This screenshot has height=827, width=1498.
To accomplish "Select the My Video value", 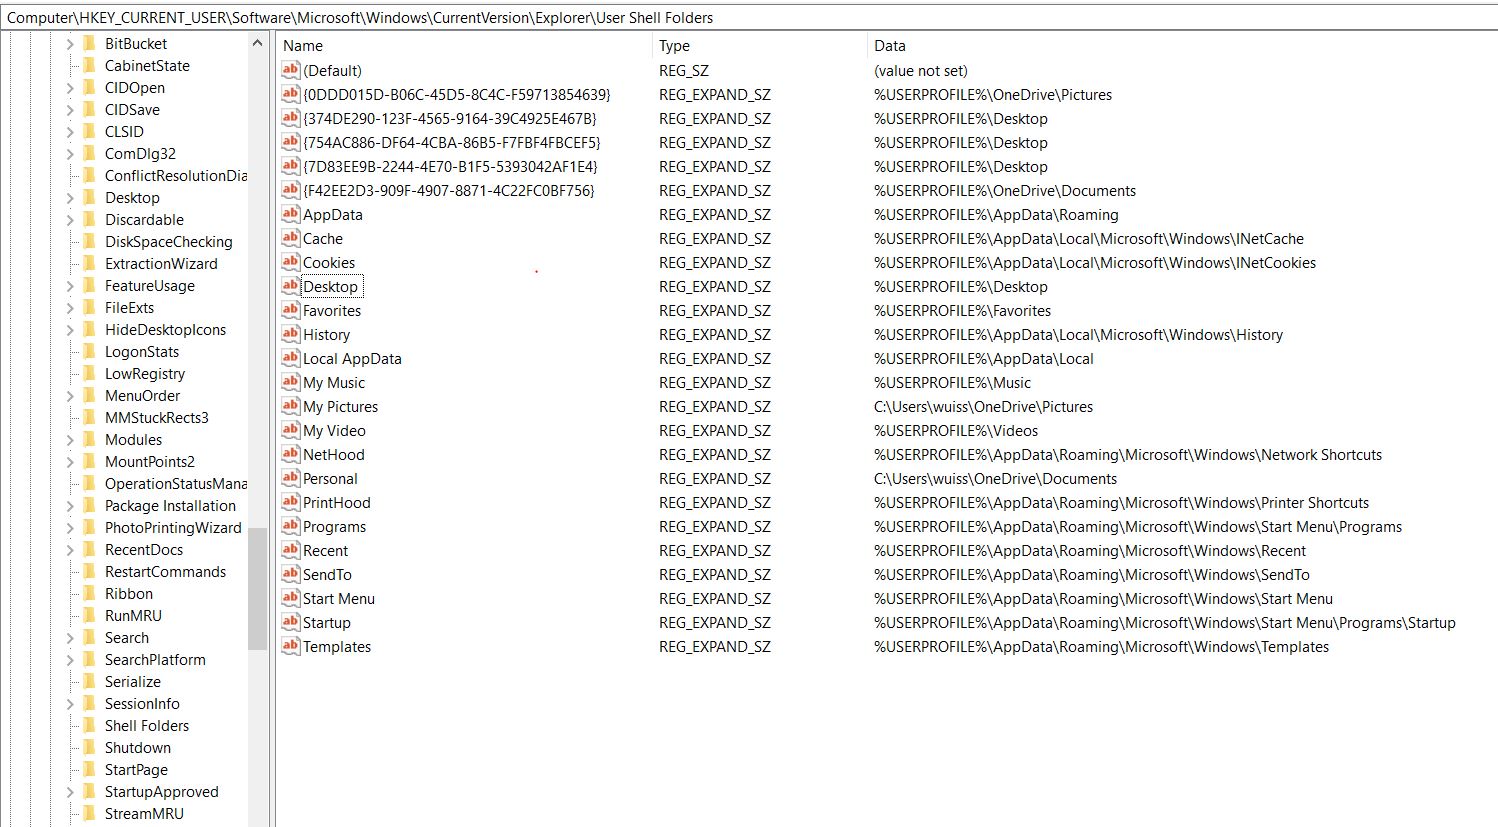I will pos(334,430).
